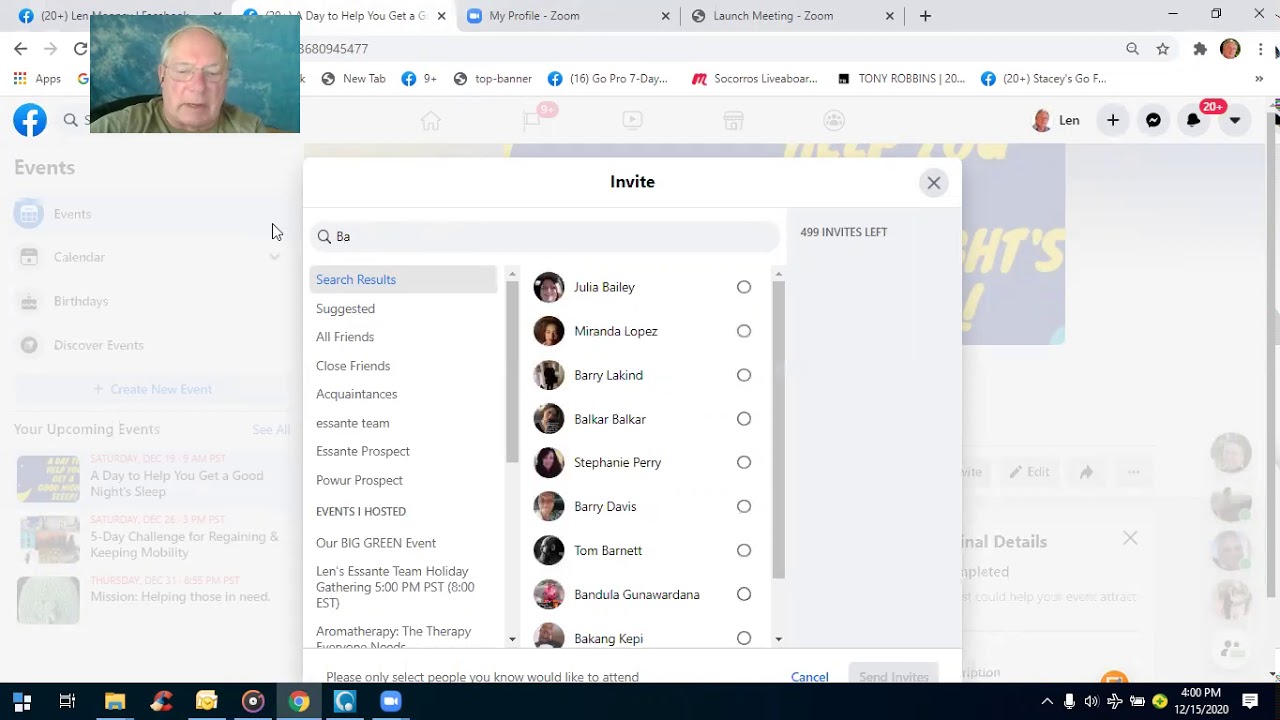Click the magnifier icon in the Invite search box
The image size is (1280, 720).
point(324,236)
